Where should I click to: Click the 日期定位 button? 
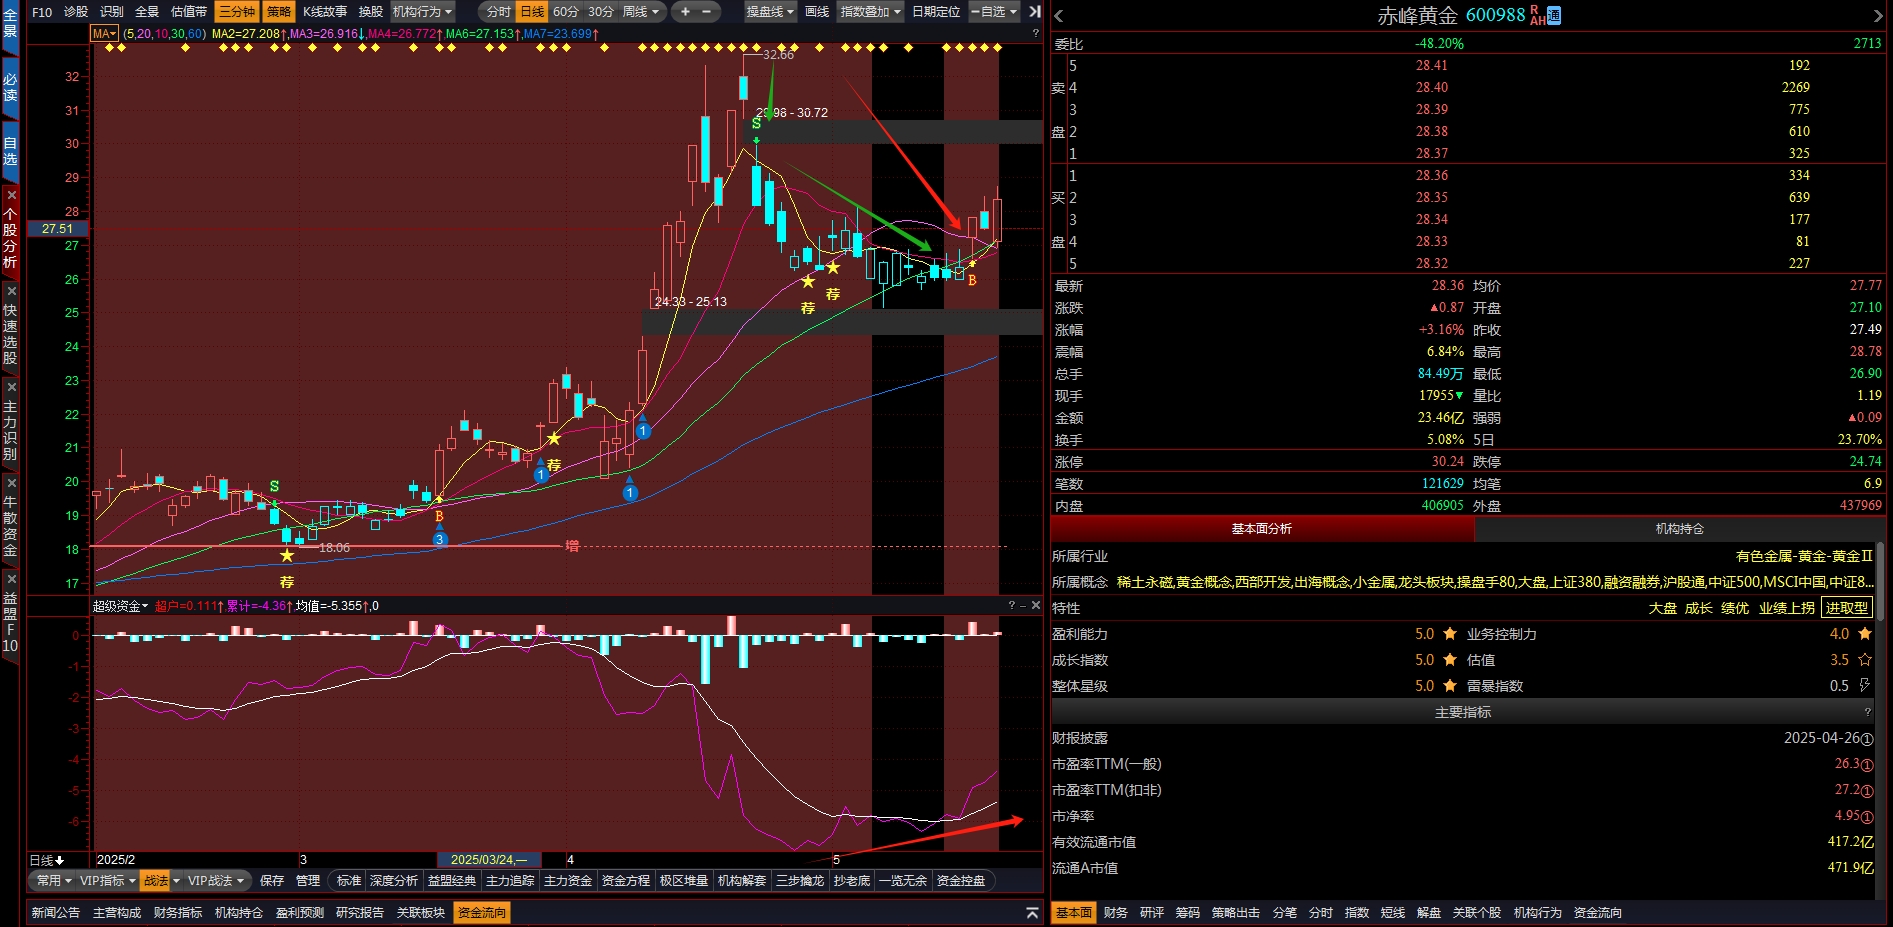[x=936, y=12]
